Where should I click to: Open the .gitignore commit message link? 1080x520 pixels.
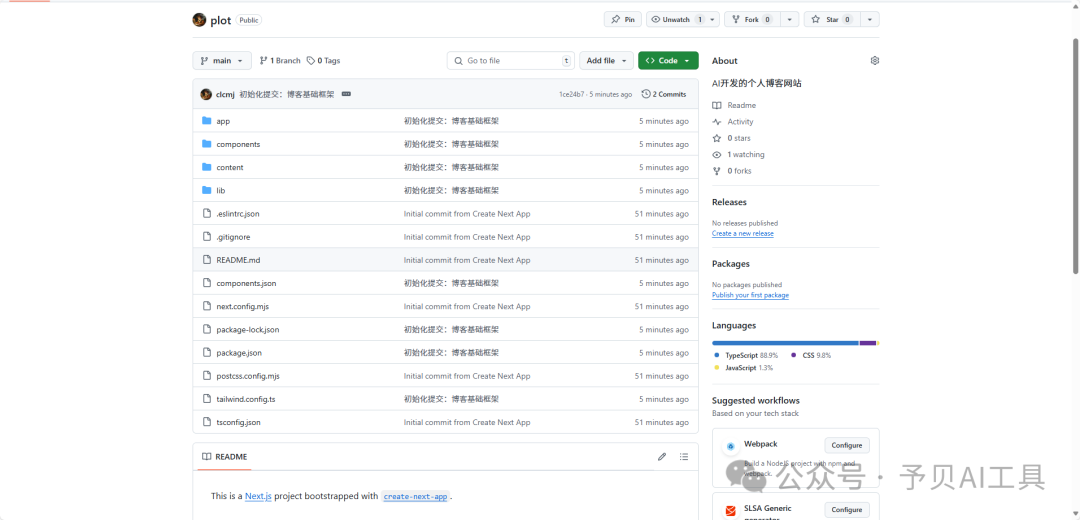pos(467,237)
